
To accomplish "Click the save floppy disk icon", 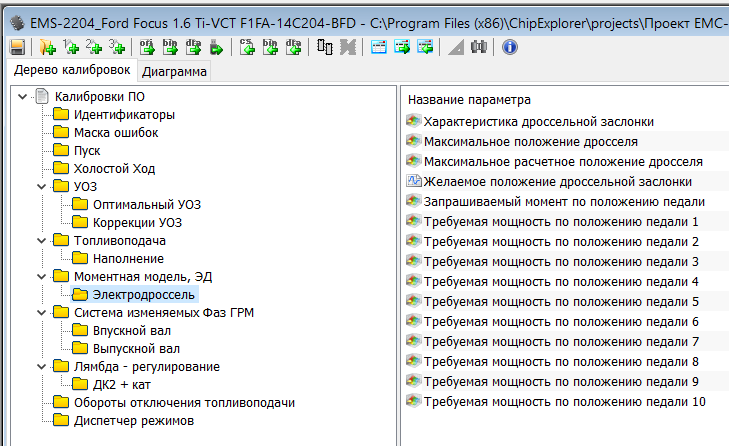I will point(17,47).
